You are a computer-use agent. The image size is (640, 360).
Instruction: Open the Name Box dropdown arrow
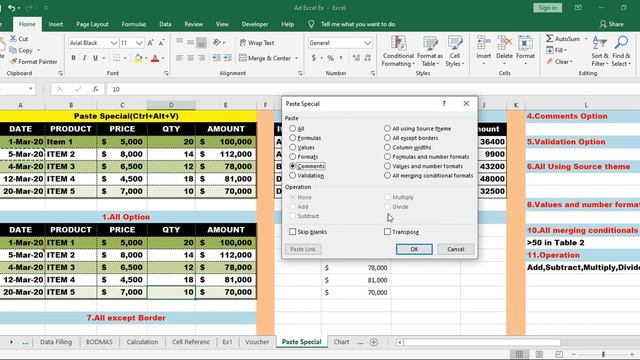point(30,89)
